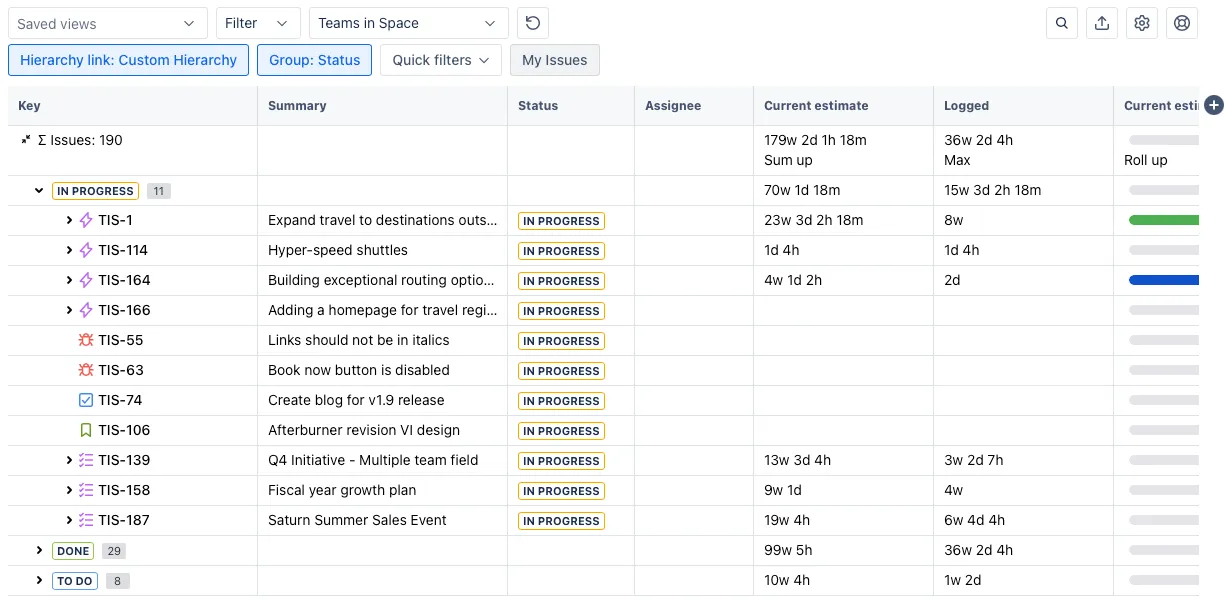Click the IN PROGRESS status badge for TIS-187
The height and width of the screenshot is (609, 1227).
tap(561, 521)
